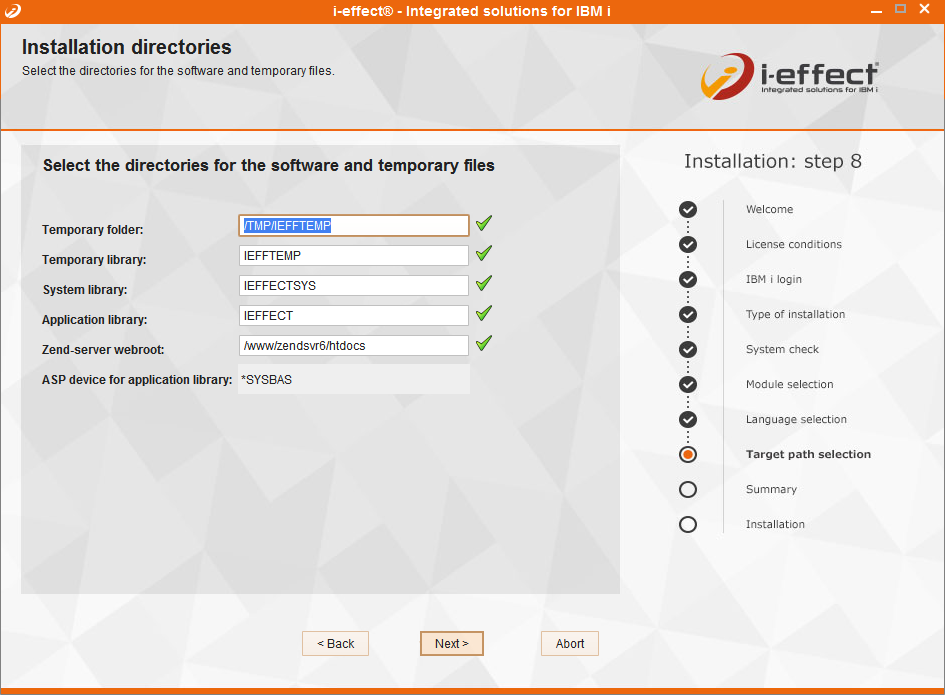Click the completed System check step circle
Viewport: 945px width, 695px height.
(x=687, y=349)
